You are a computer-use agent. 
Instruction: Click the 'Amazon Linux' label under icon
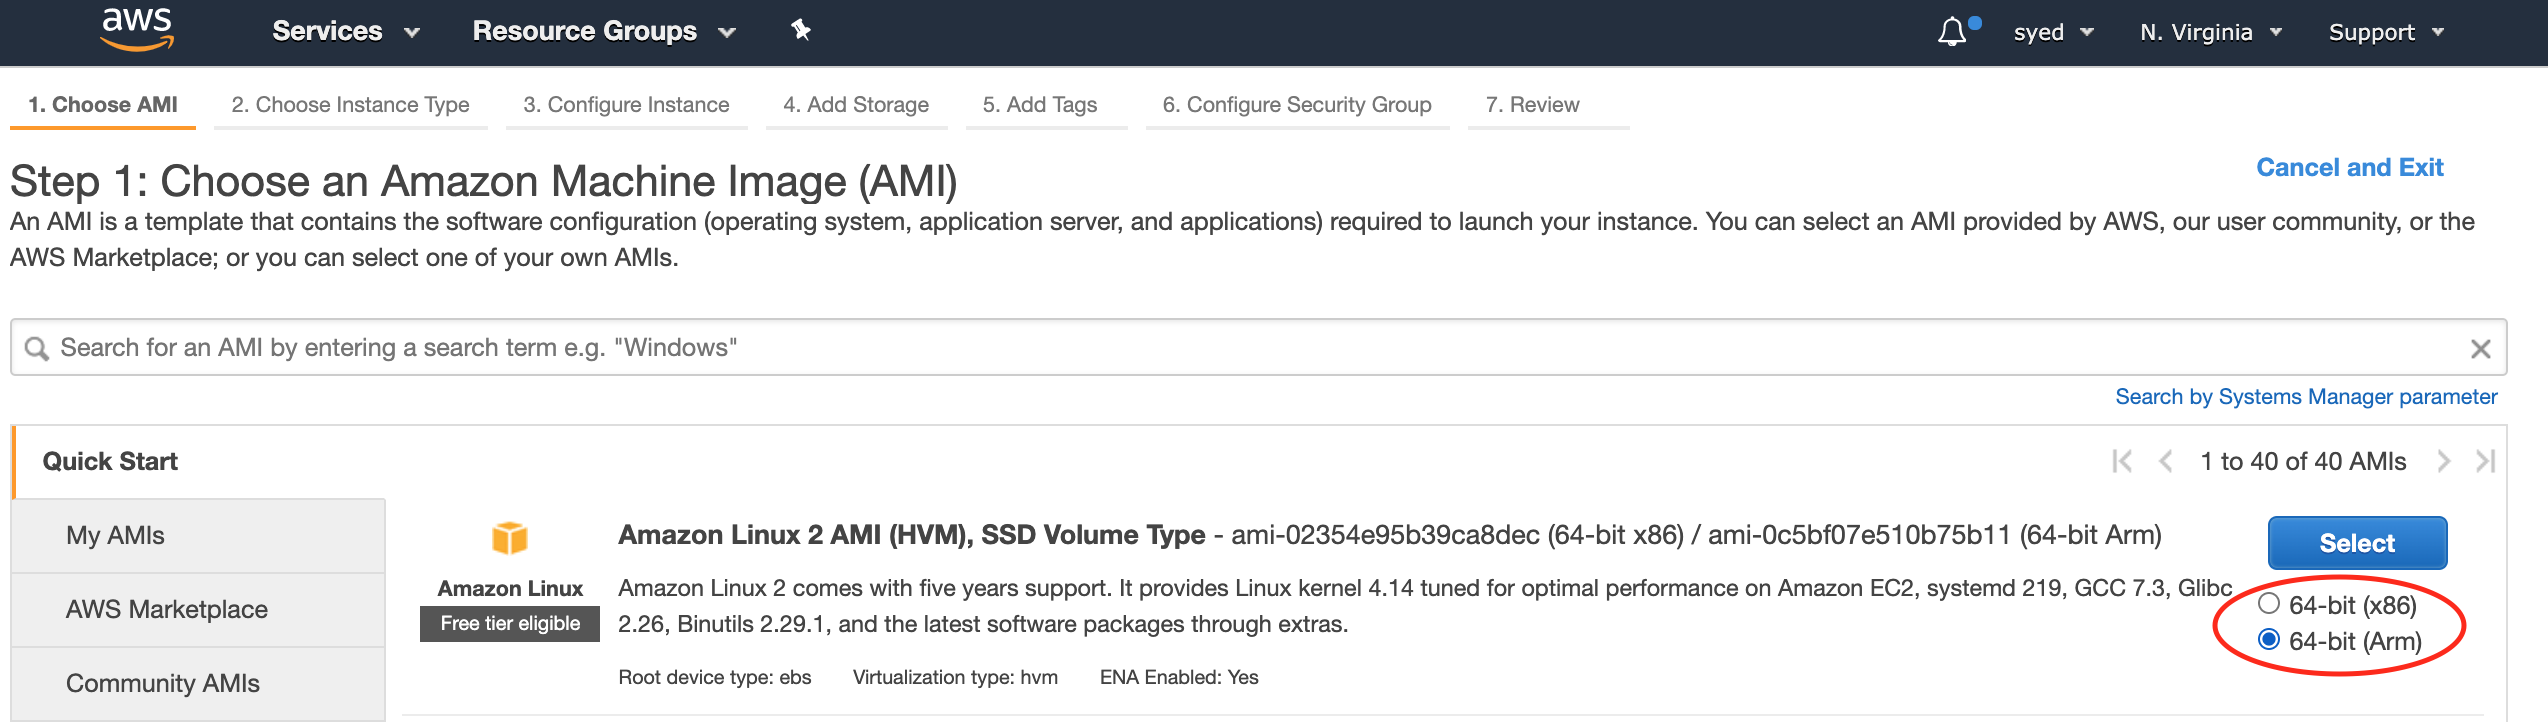click(x=510, y=588)
